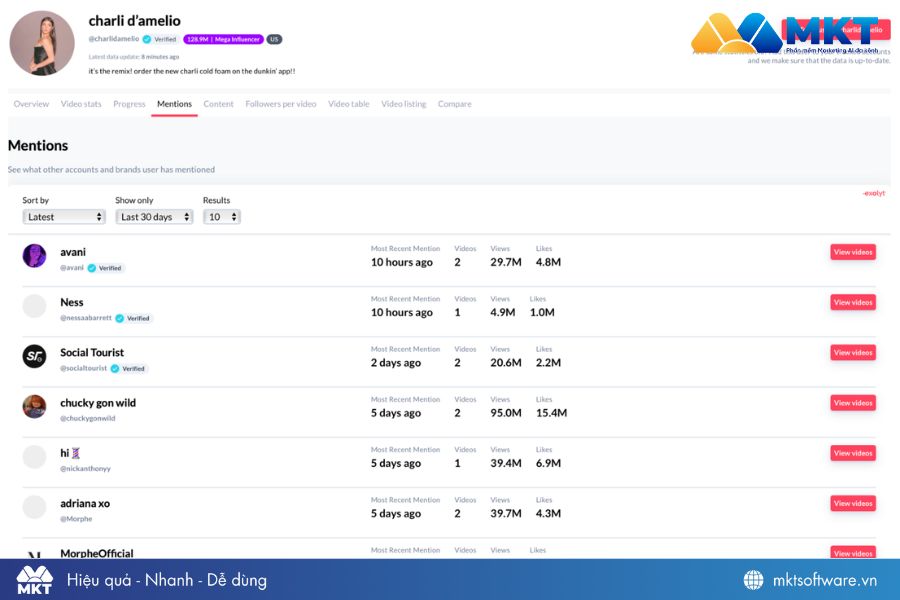The height and width of the screenshot is (600, 900).
Task: Click the verified check icon beside @socialtourist
Action: pos(115,369)
